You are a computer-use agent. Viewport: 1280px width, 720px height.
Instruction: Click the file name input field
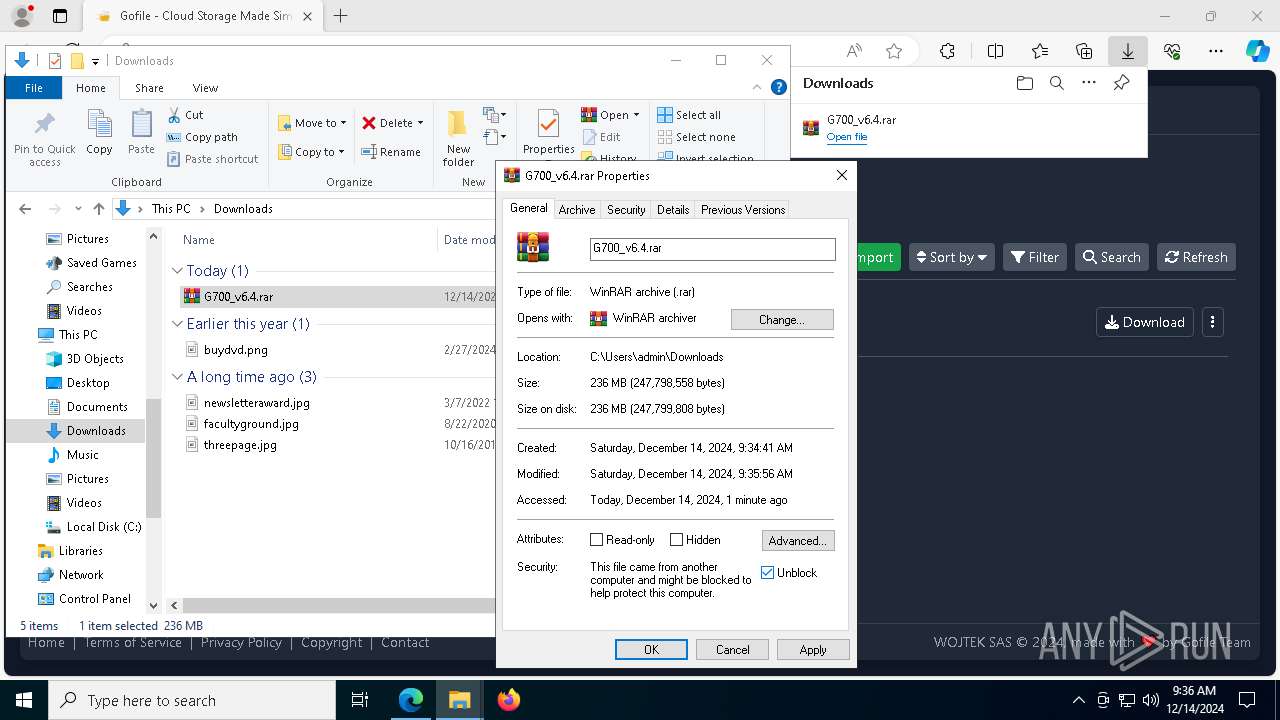pyautogui.click(x=712, y=249)
